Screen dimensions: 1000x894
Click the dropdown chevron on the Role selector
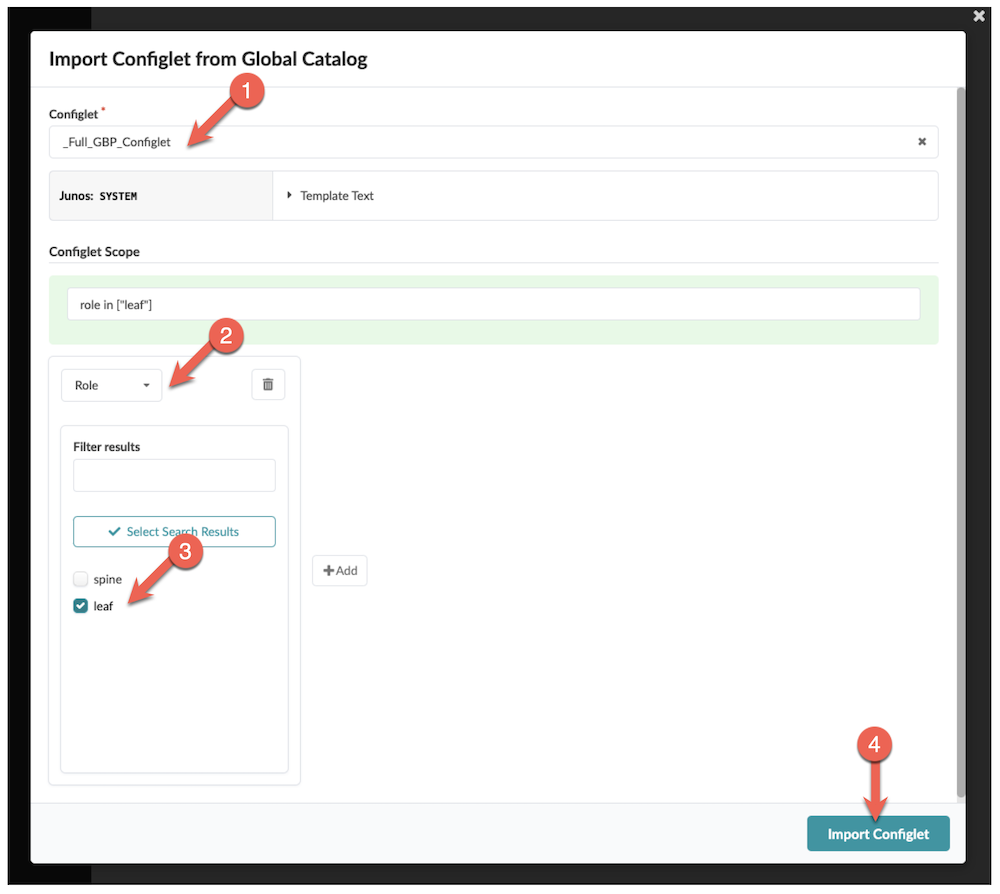146,385
